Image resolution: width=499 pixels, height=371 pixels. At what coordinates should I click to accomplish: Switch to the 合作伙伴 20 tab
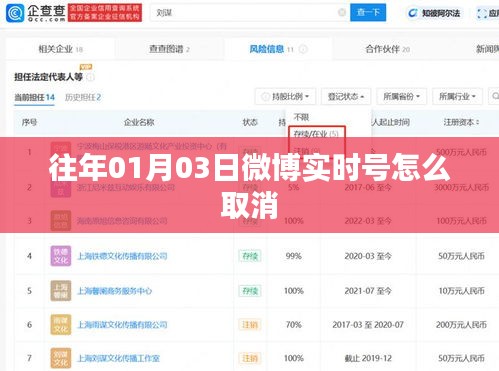pyautogui.click(x=388, y=49)
